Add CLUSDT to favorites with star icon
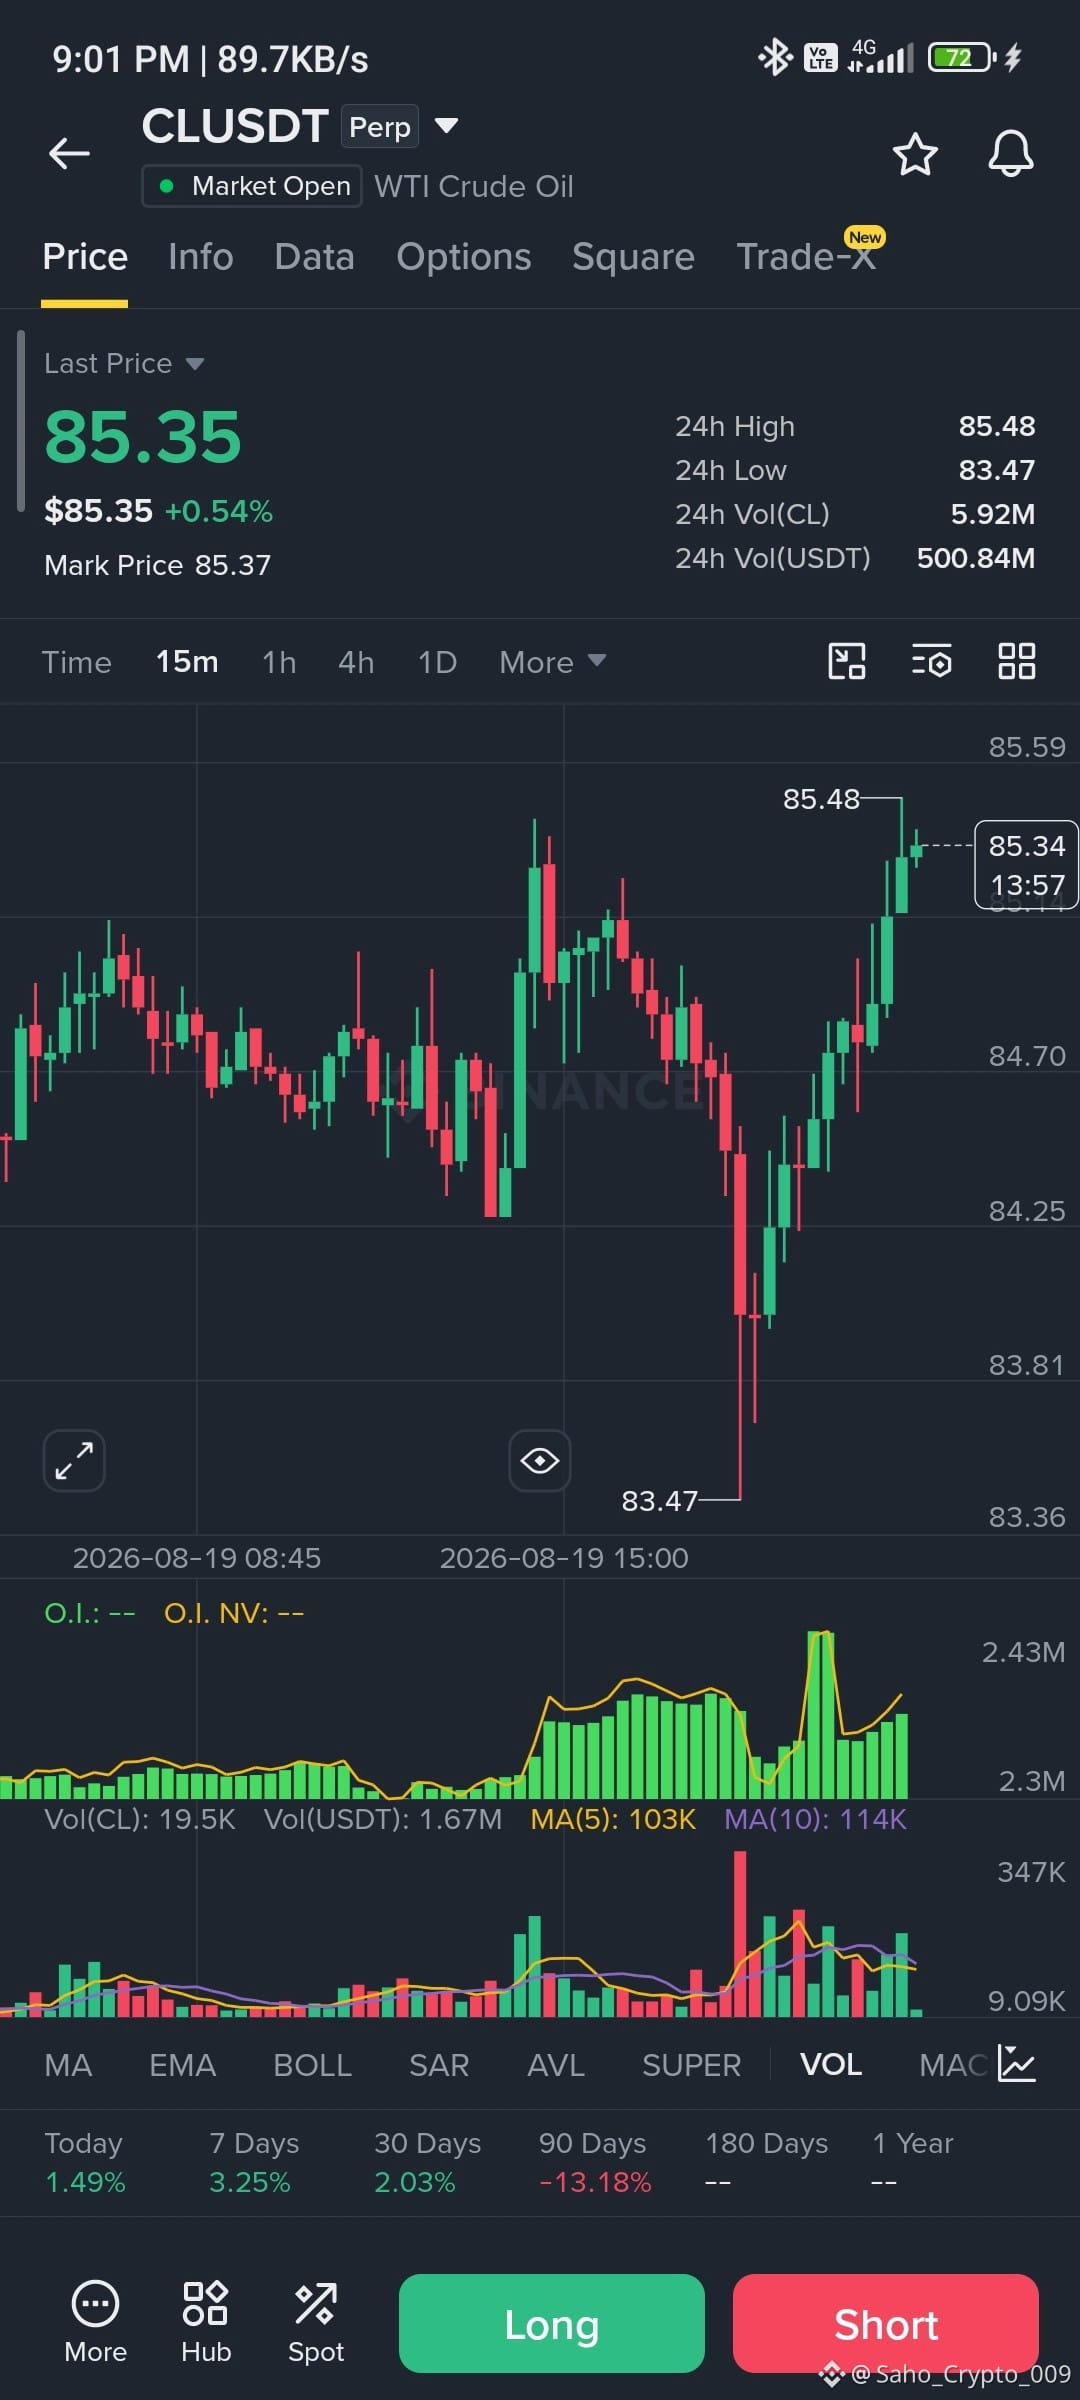The image size is (1080, 2400). [914, 154]
